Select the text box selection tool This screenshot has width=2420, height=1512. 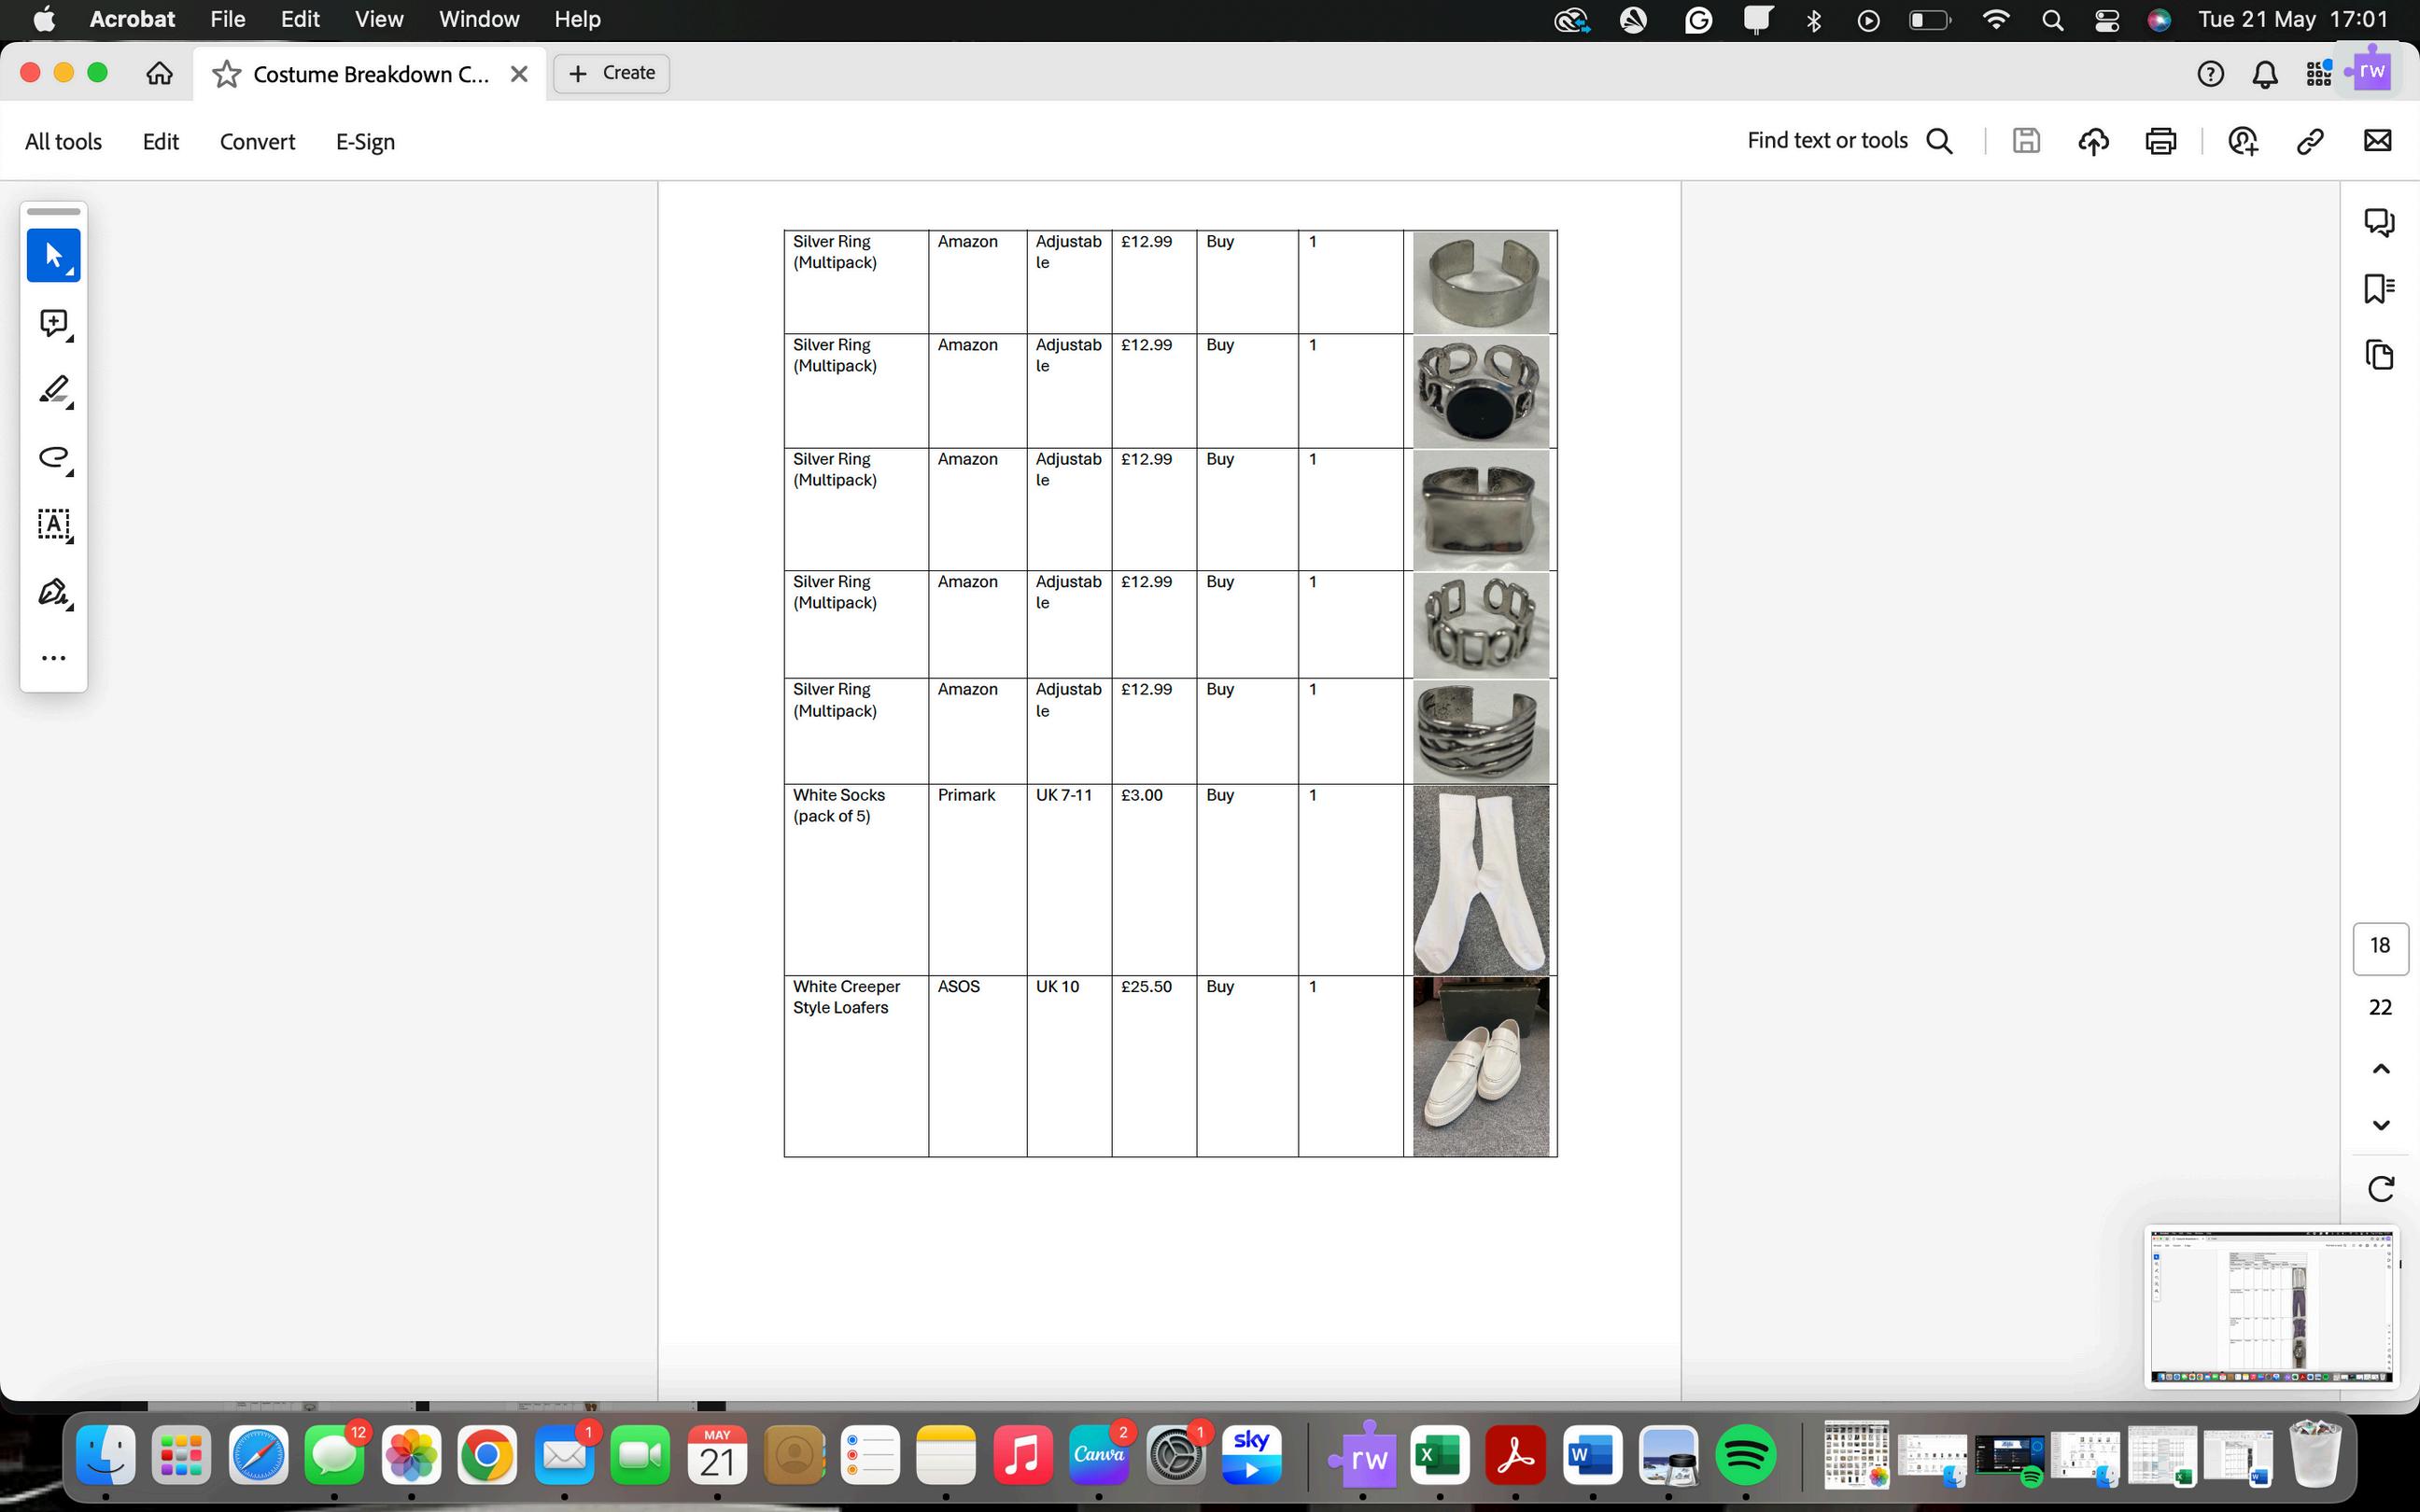tap(53, 524)
